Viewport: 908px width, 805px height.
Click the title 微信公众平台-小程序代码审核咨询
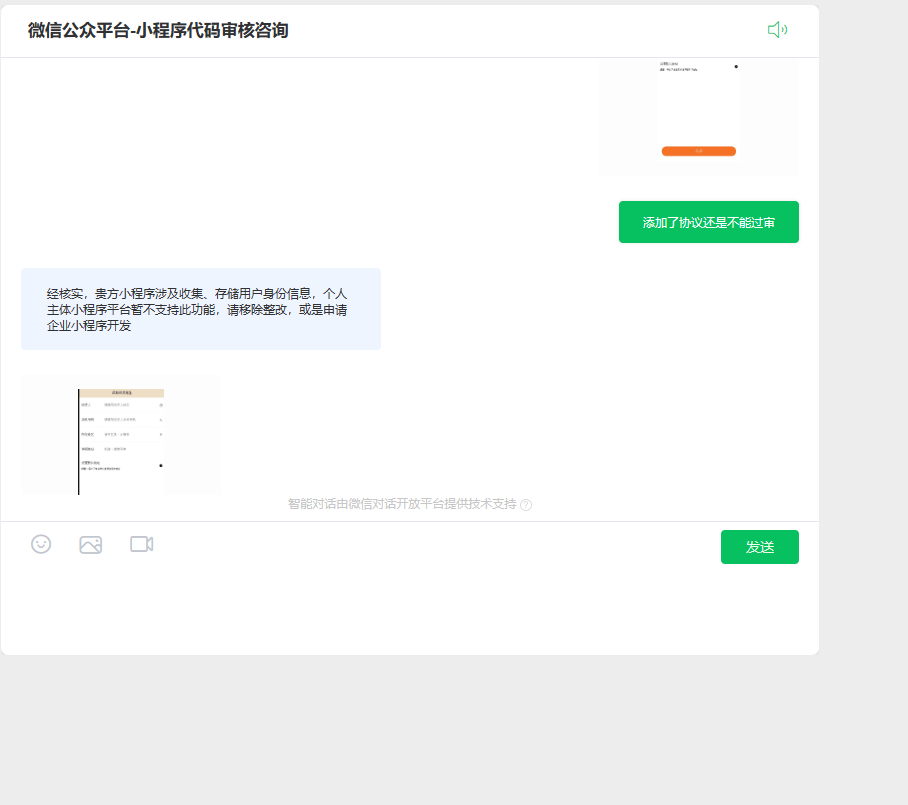[158, 30]
